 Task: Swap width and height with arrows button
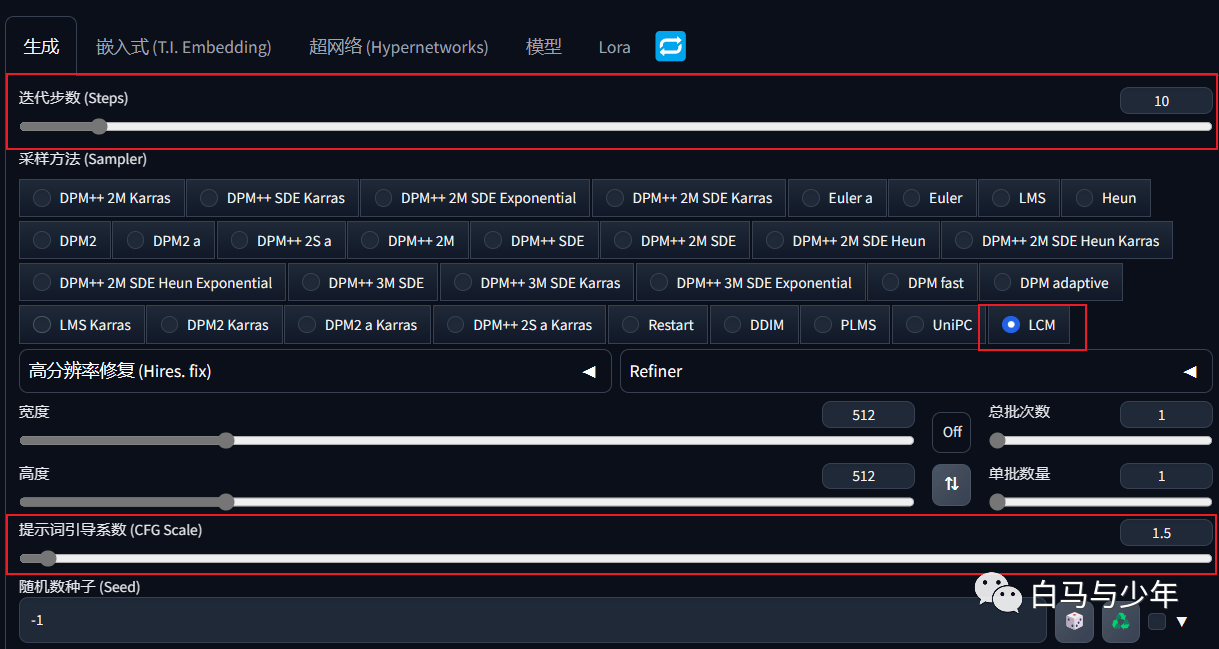click(x=952, y=484)
